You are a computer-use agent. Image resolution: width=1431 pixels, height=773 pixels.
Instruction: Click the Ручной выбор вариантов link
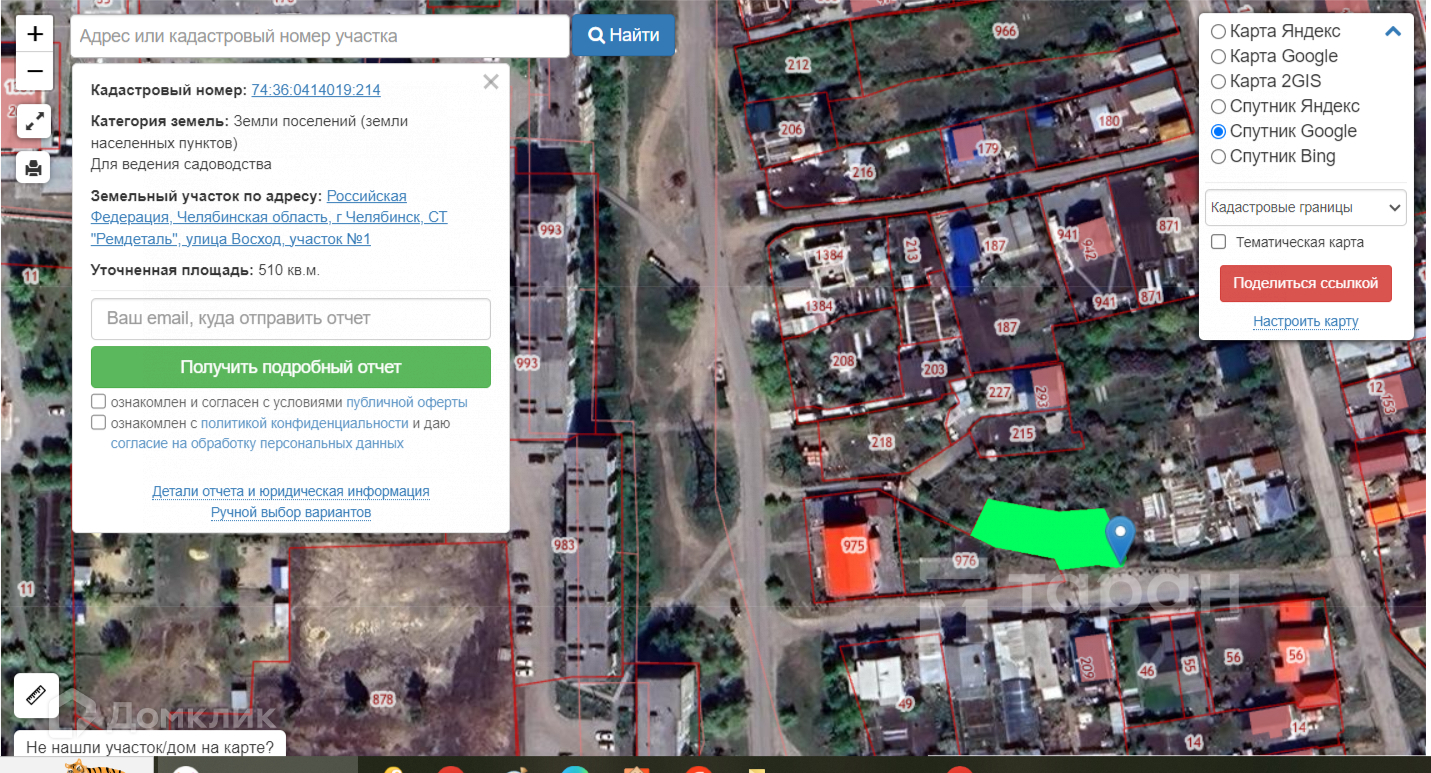point(291,512)
